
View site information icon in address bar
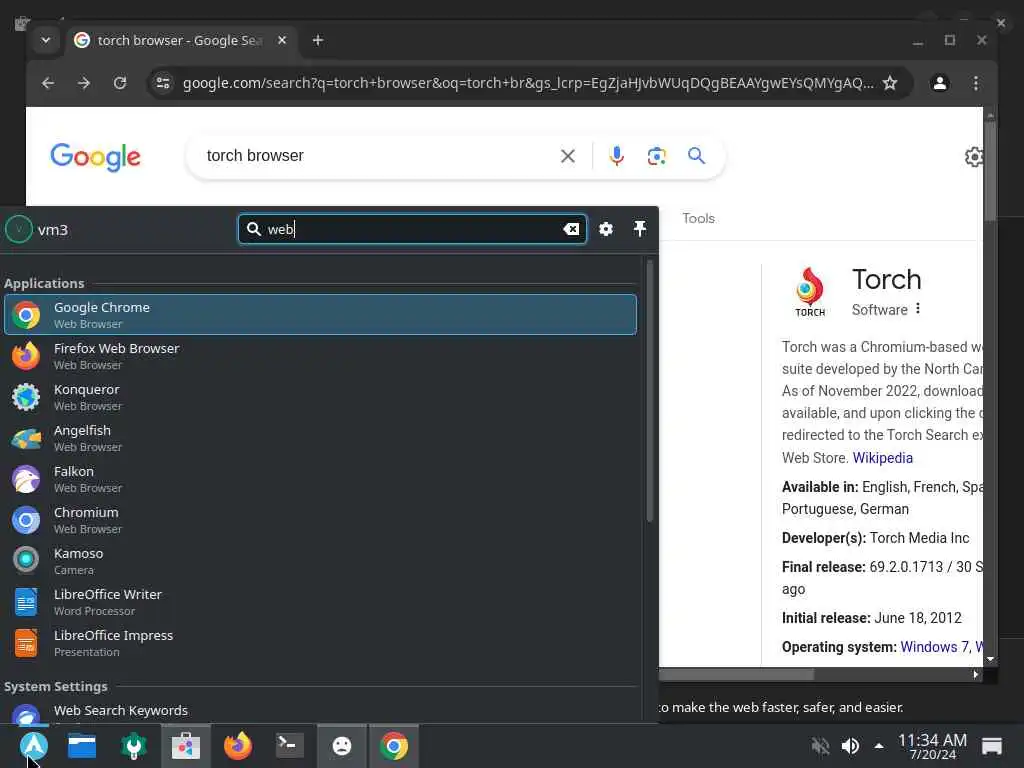[163, 83]
